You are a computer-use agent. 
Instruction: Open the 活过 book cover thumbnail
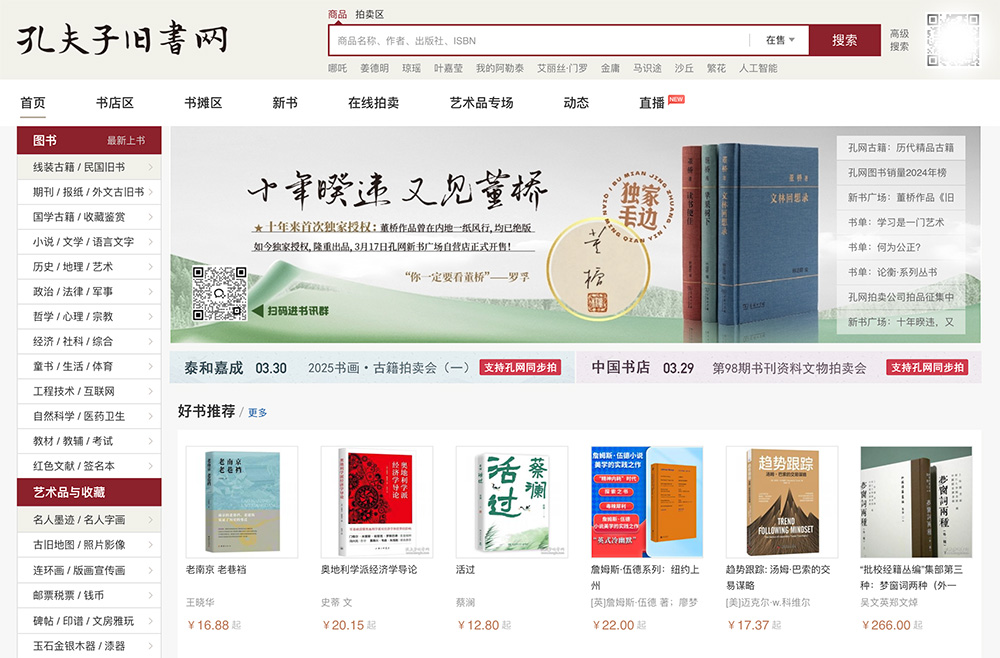(x=511, y=502)
